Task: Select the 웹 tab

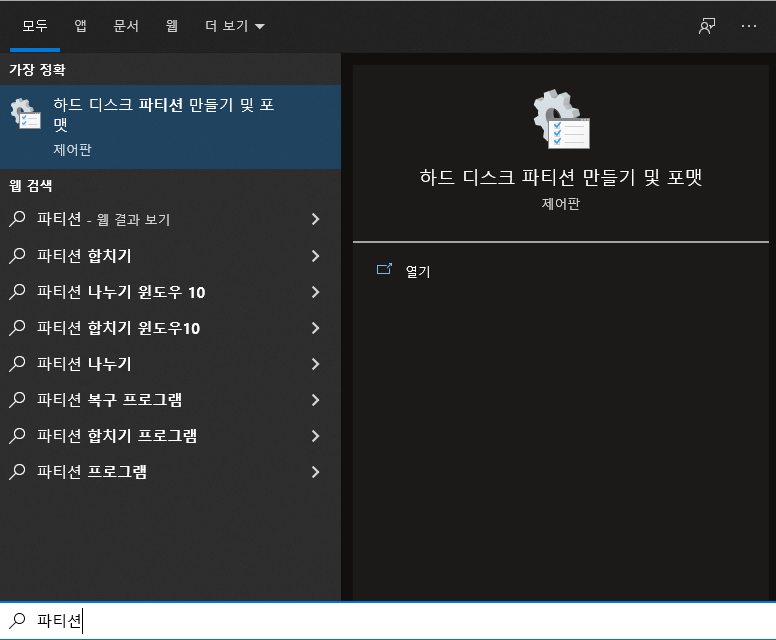Action: (172, 26)
